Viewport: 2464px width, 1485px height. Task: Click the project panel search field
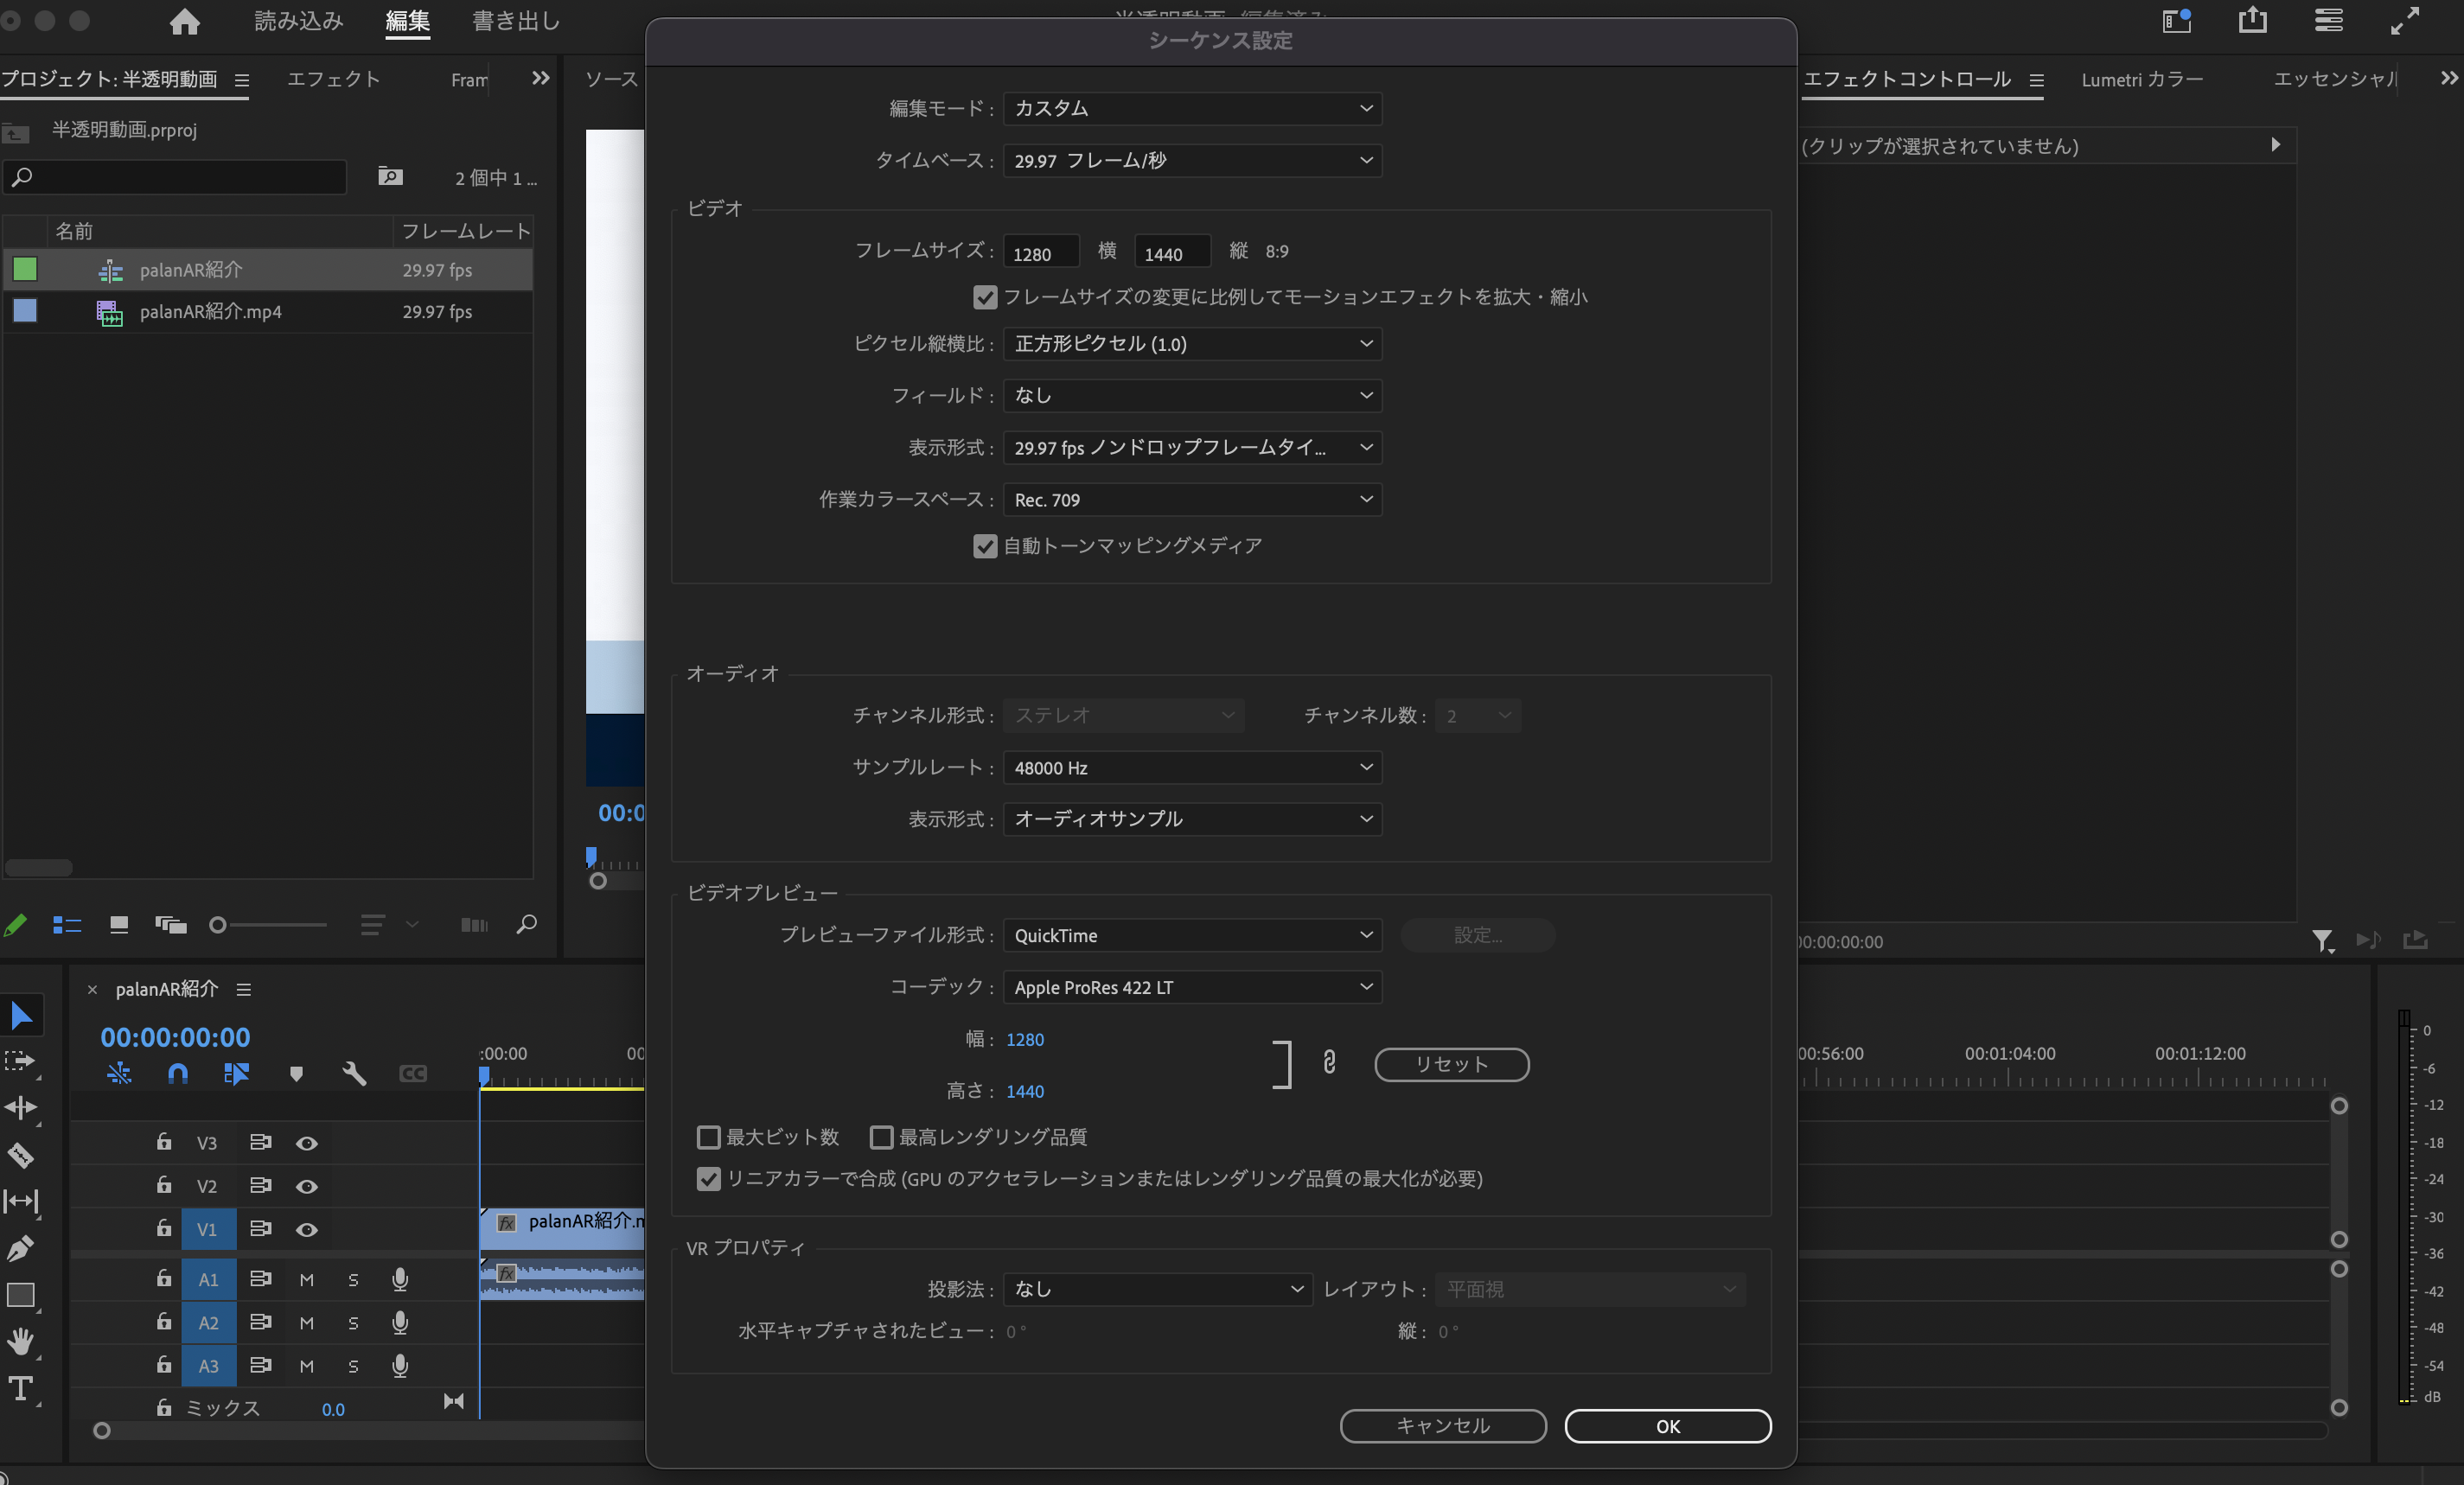pos(175,177)
